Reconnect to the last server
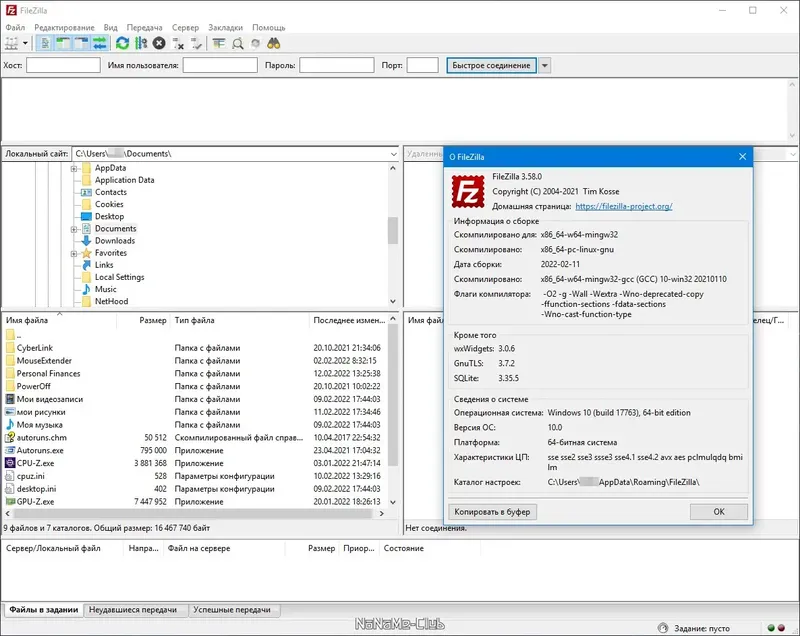Viewport: 800px width, 636px height. [196, 43]
